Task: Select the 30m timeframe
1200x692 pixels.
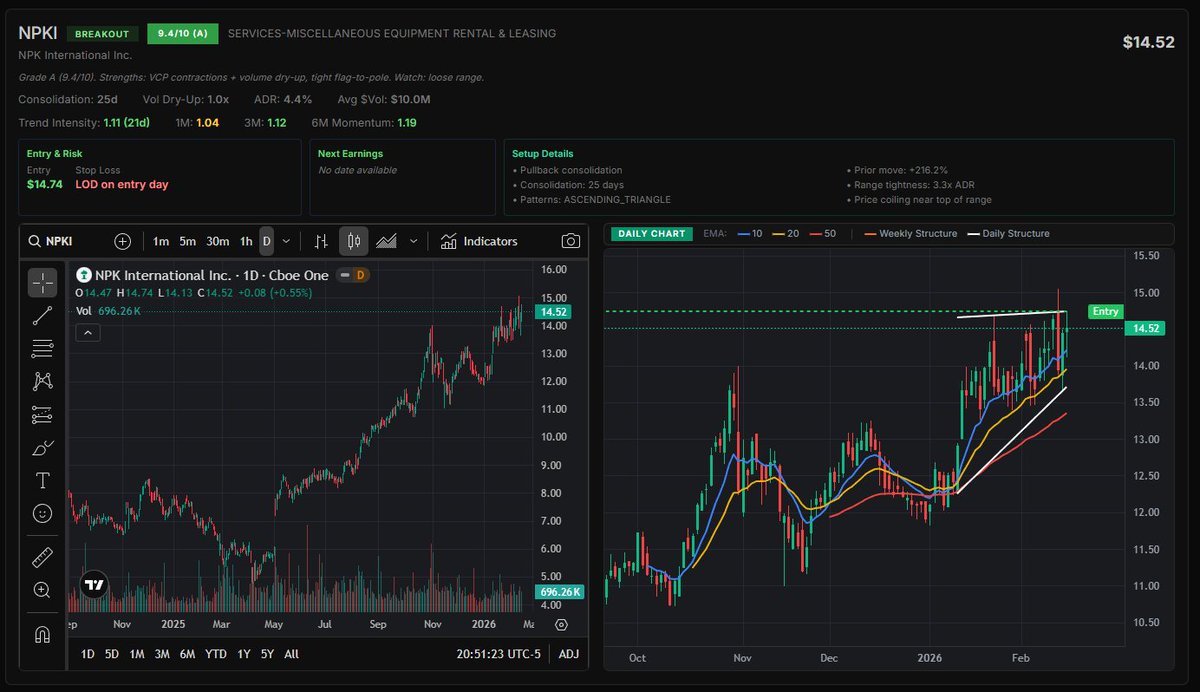Action: pyautogui.click(x=217, y=241)
